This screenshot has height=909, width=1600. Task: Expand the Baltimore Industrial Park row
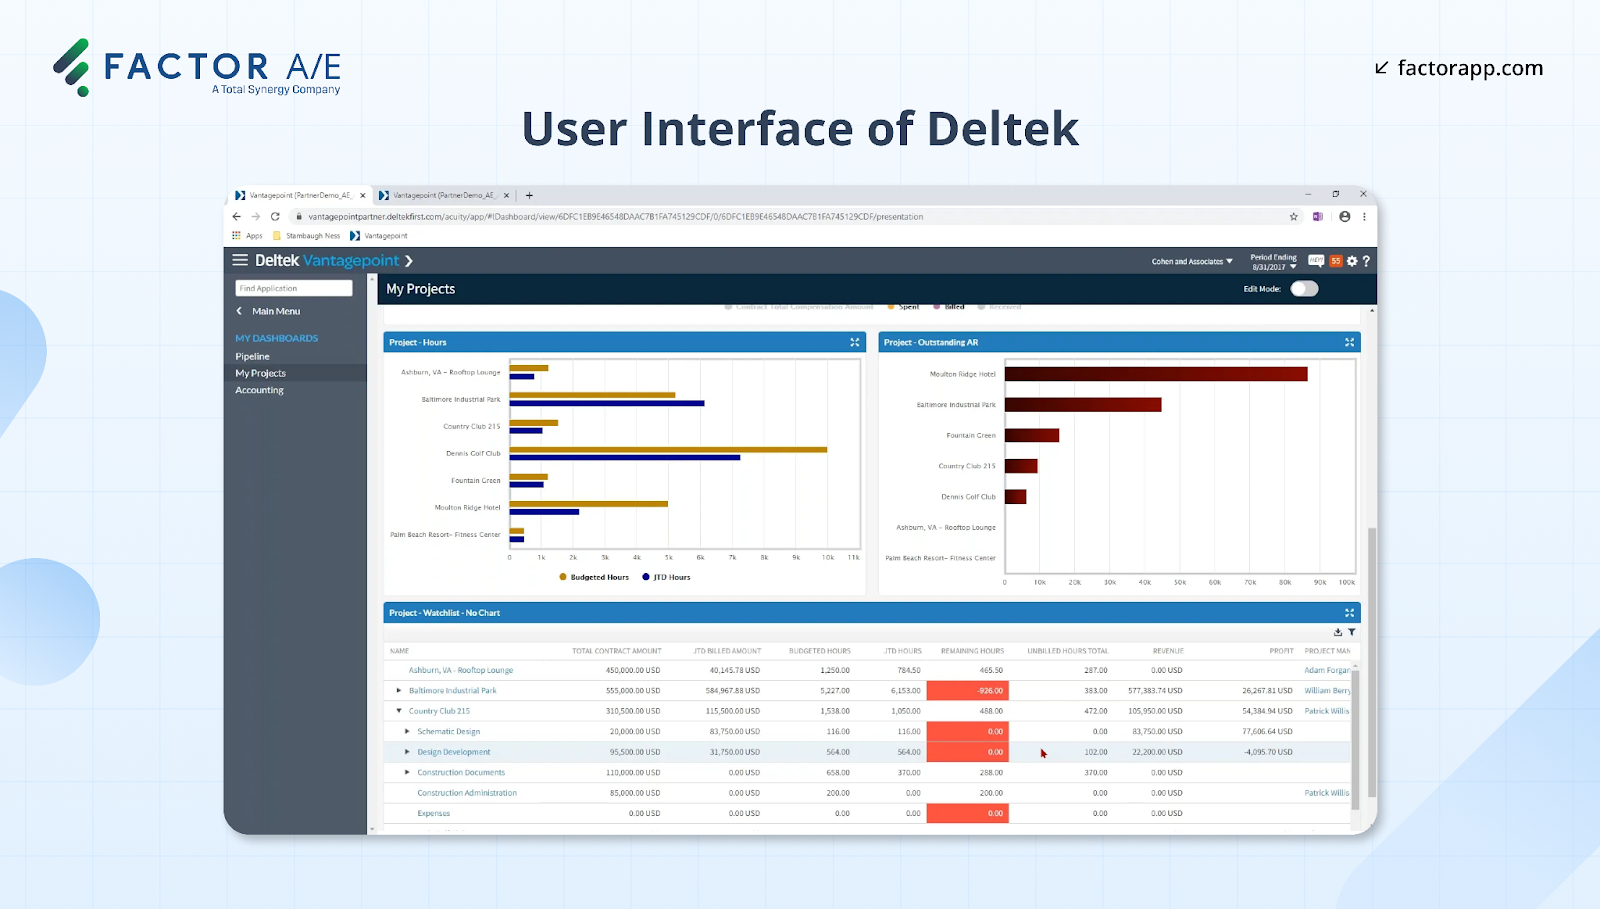click(397, 690)
